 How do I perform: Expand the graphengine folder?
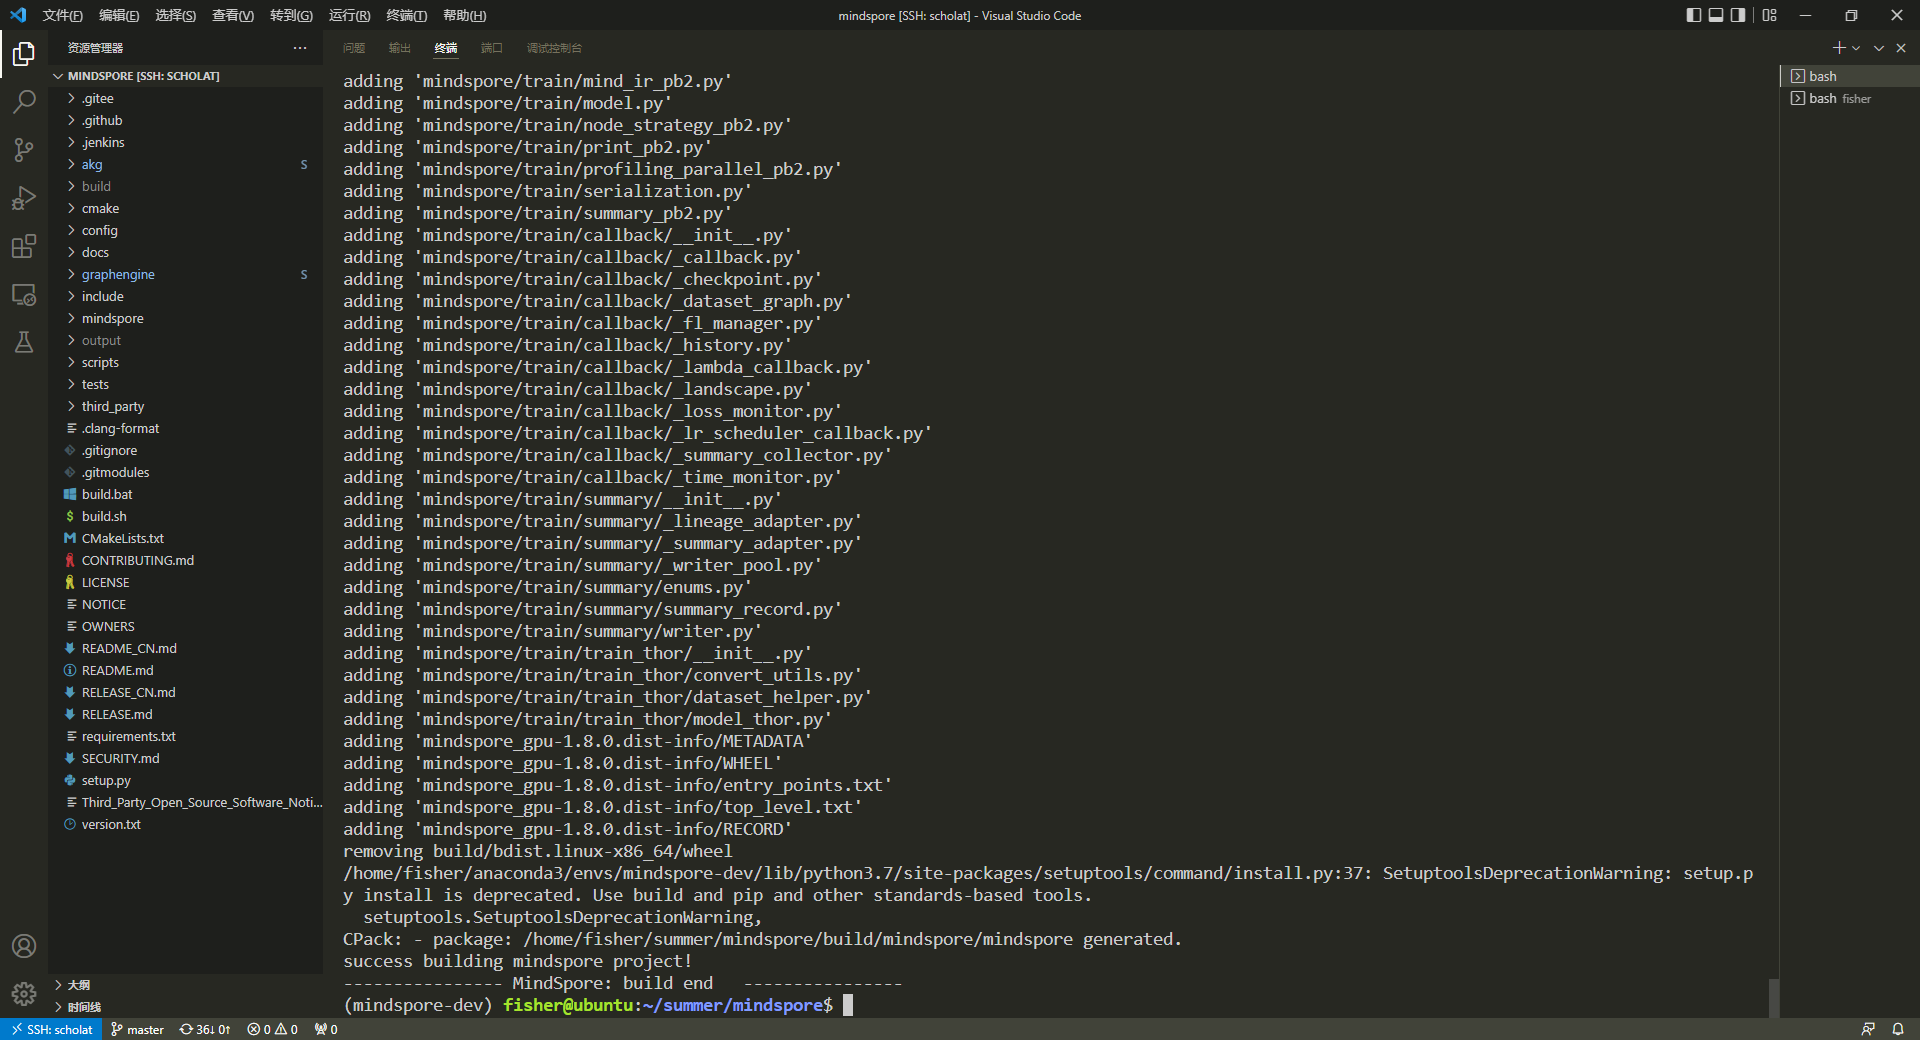(x=186, y=274)
